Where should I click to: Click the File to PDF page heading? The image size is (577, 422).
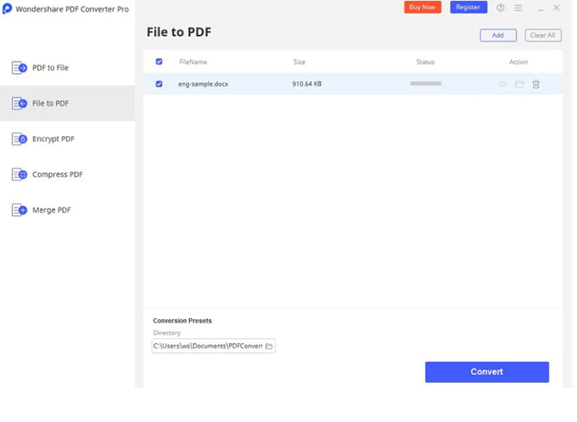coord(179,32)
